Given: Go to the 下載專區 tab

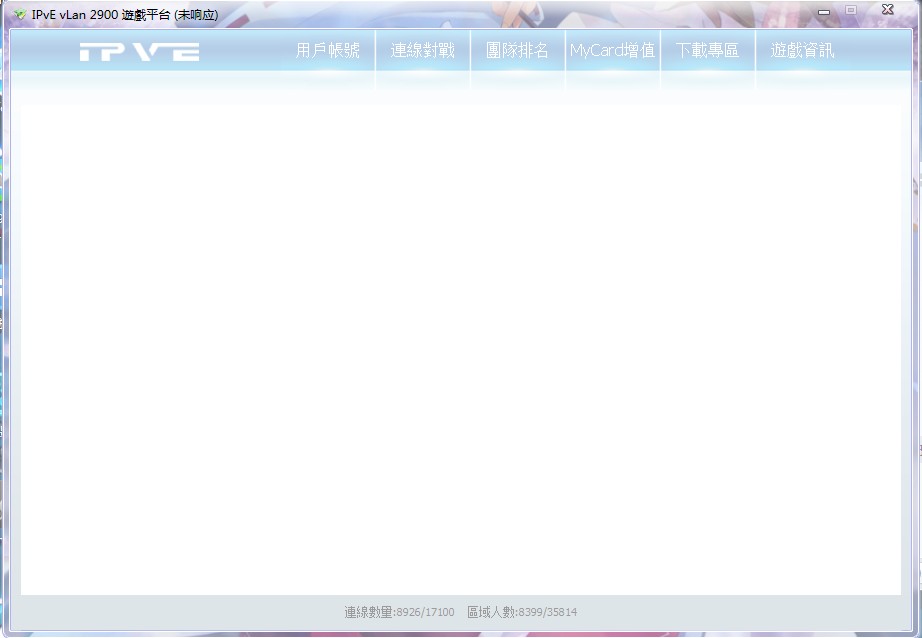Looking at the screenshot, I should (707, 51).
